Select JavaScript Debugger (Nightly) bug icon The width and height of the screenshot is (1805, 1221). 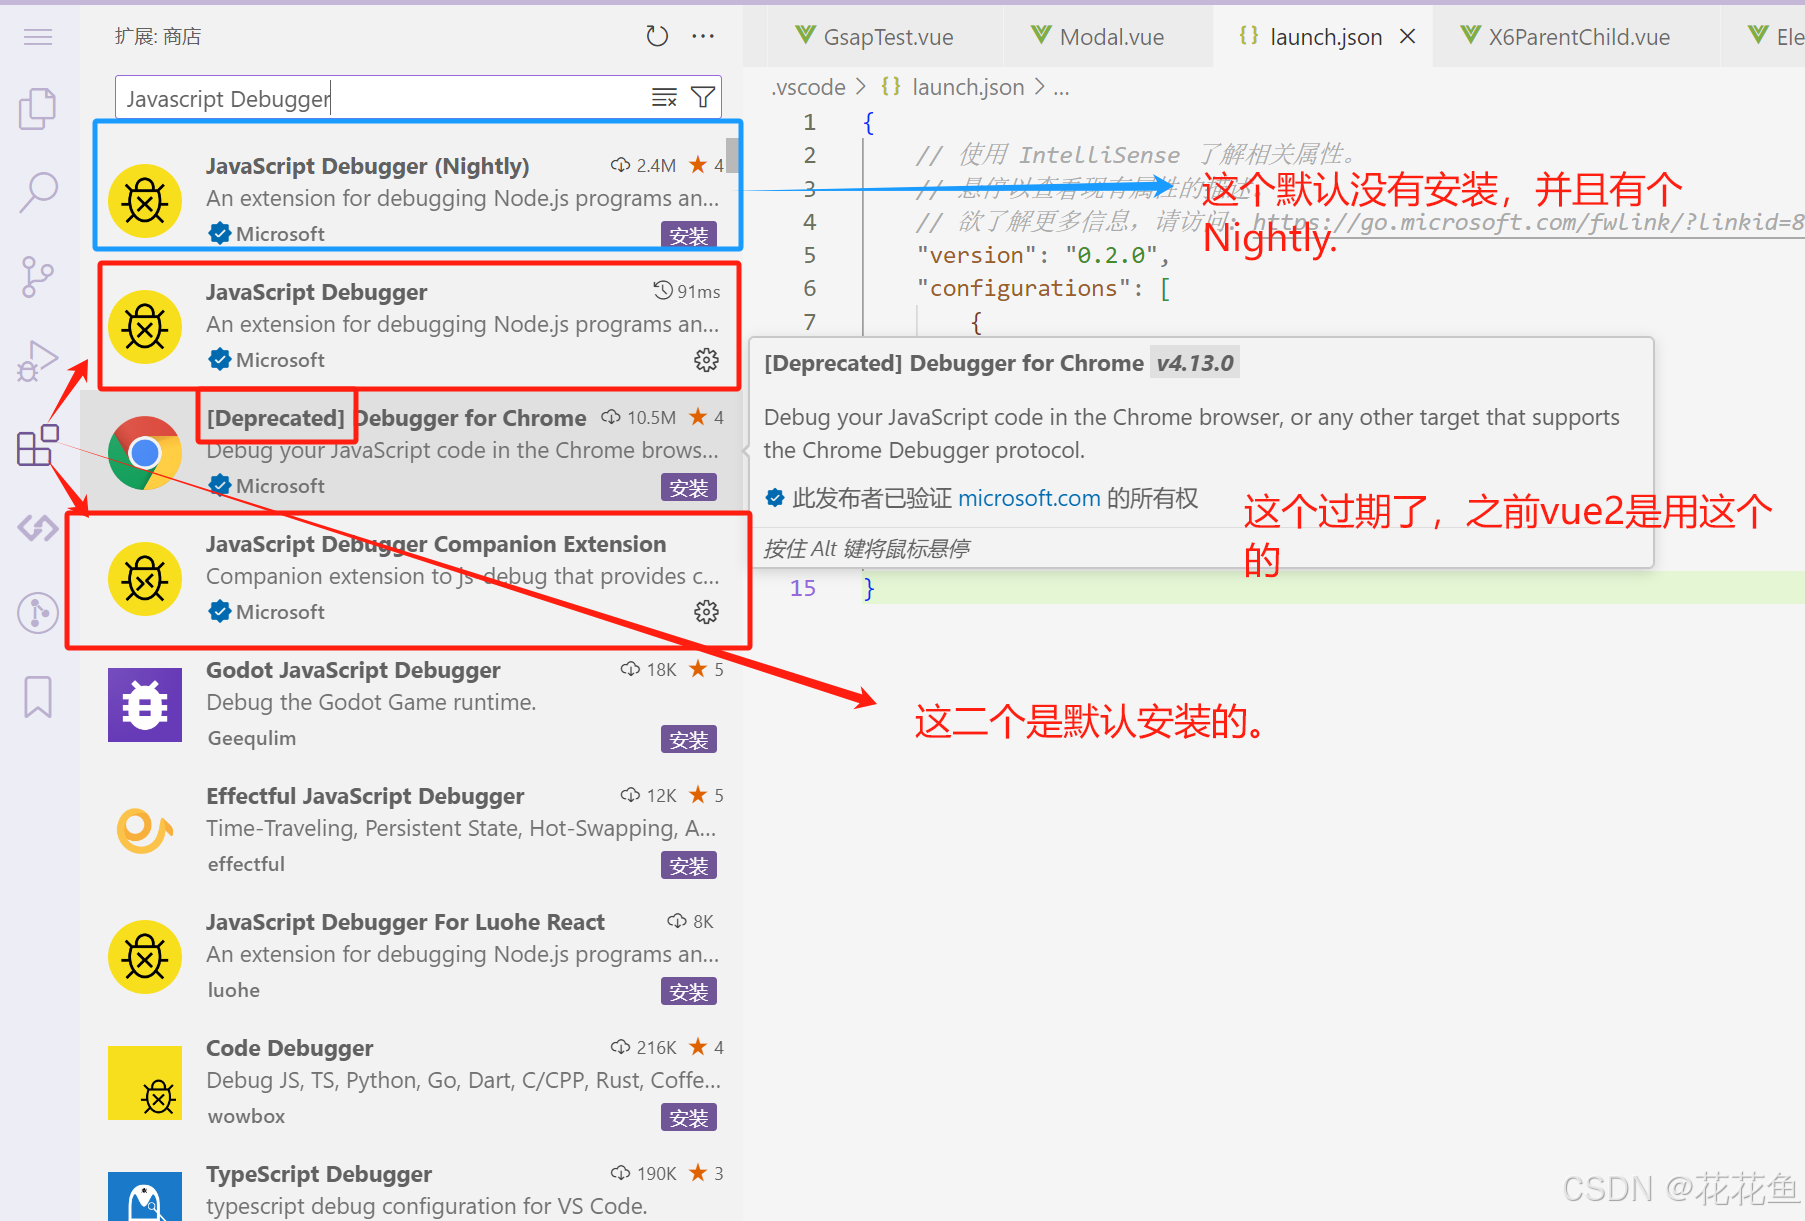(145, 201)
